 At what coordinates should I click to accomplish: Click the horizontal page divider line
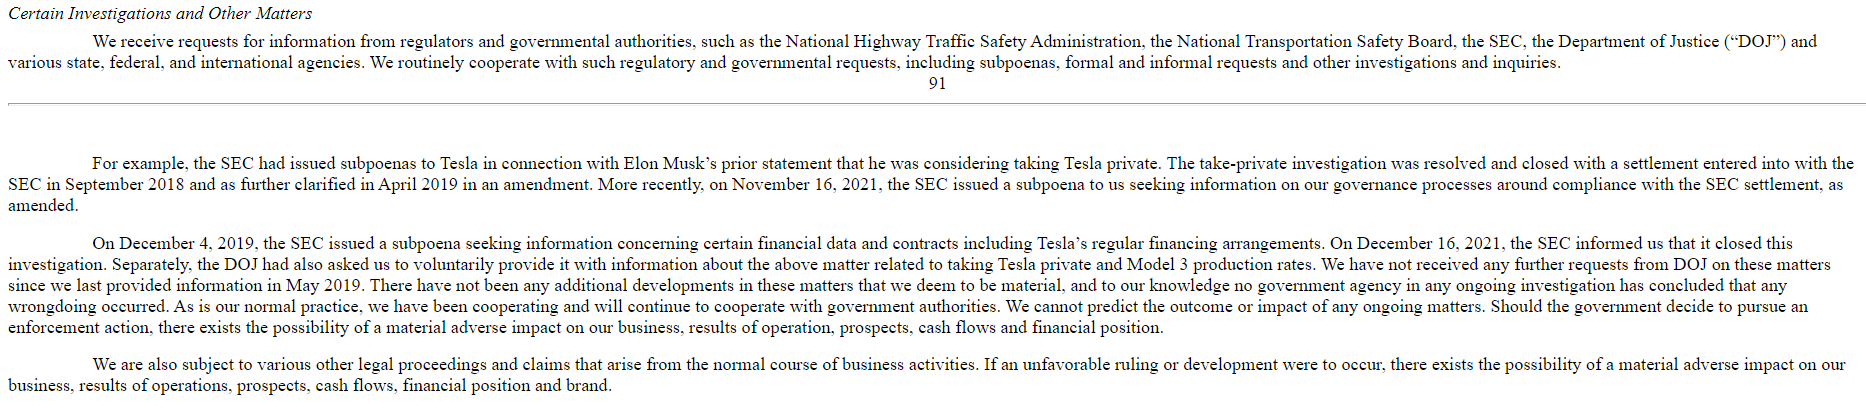(937, 104)
